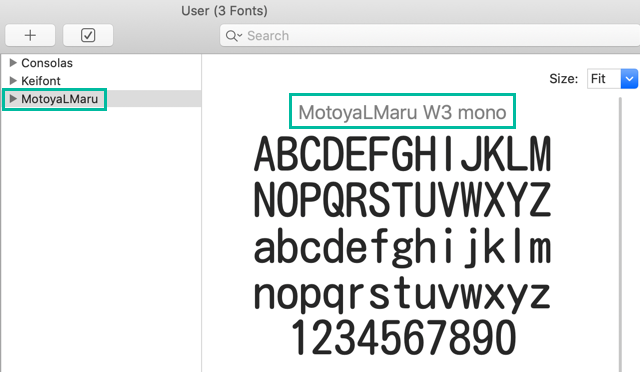The width and height of the screenshot is (640, 372).
Task: Click the uppercase ABCDEFGHIJKLM preview line
Action: click(402, 154)
